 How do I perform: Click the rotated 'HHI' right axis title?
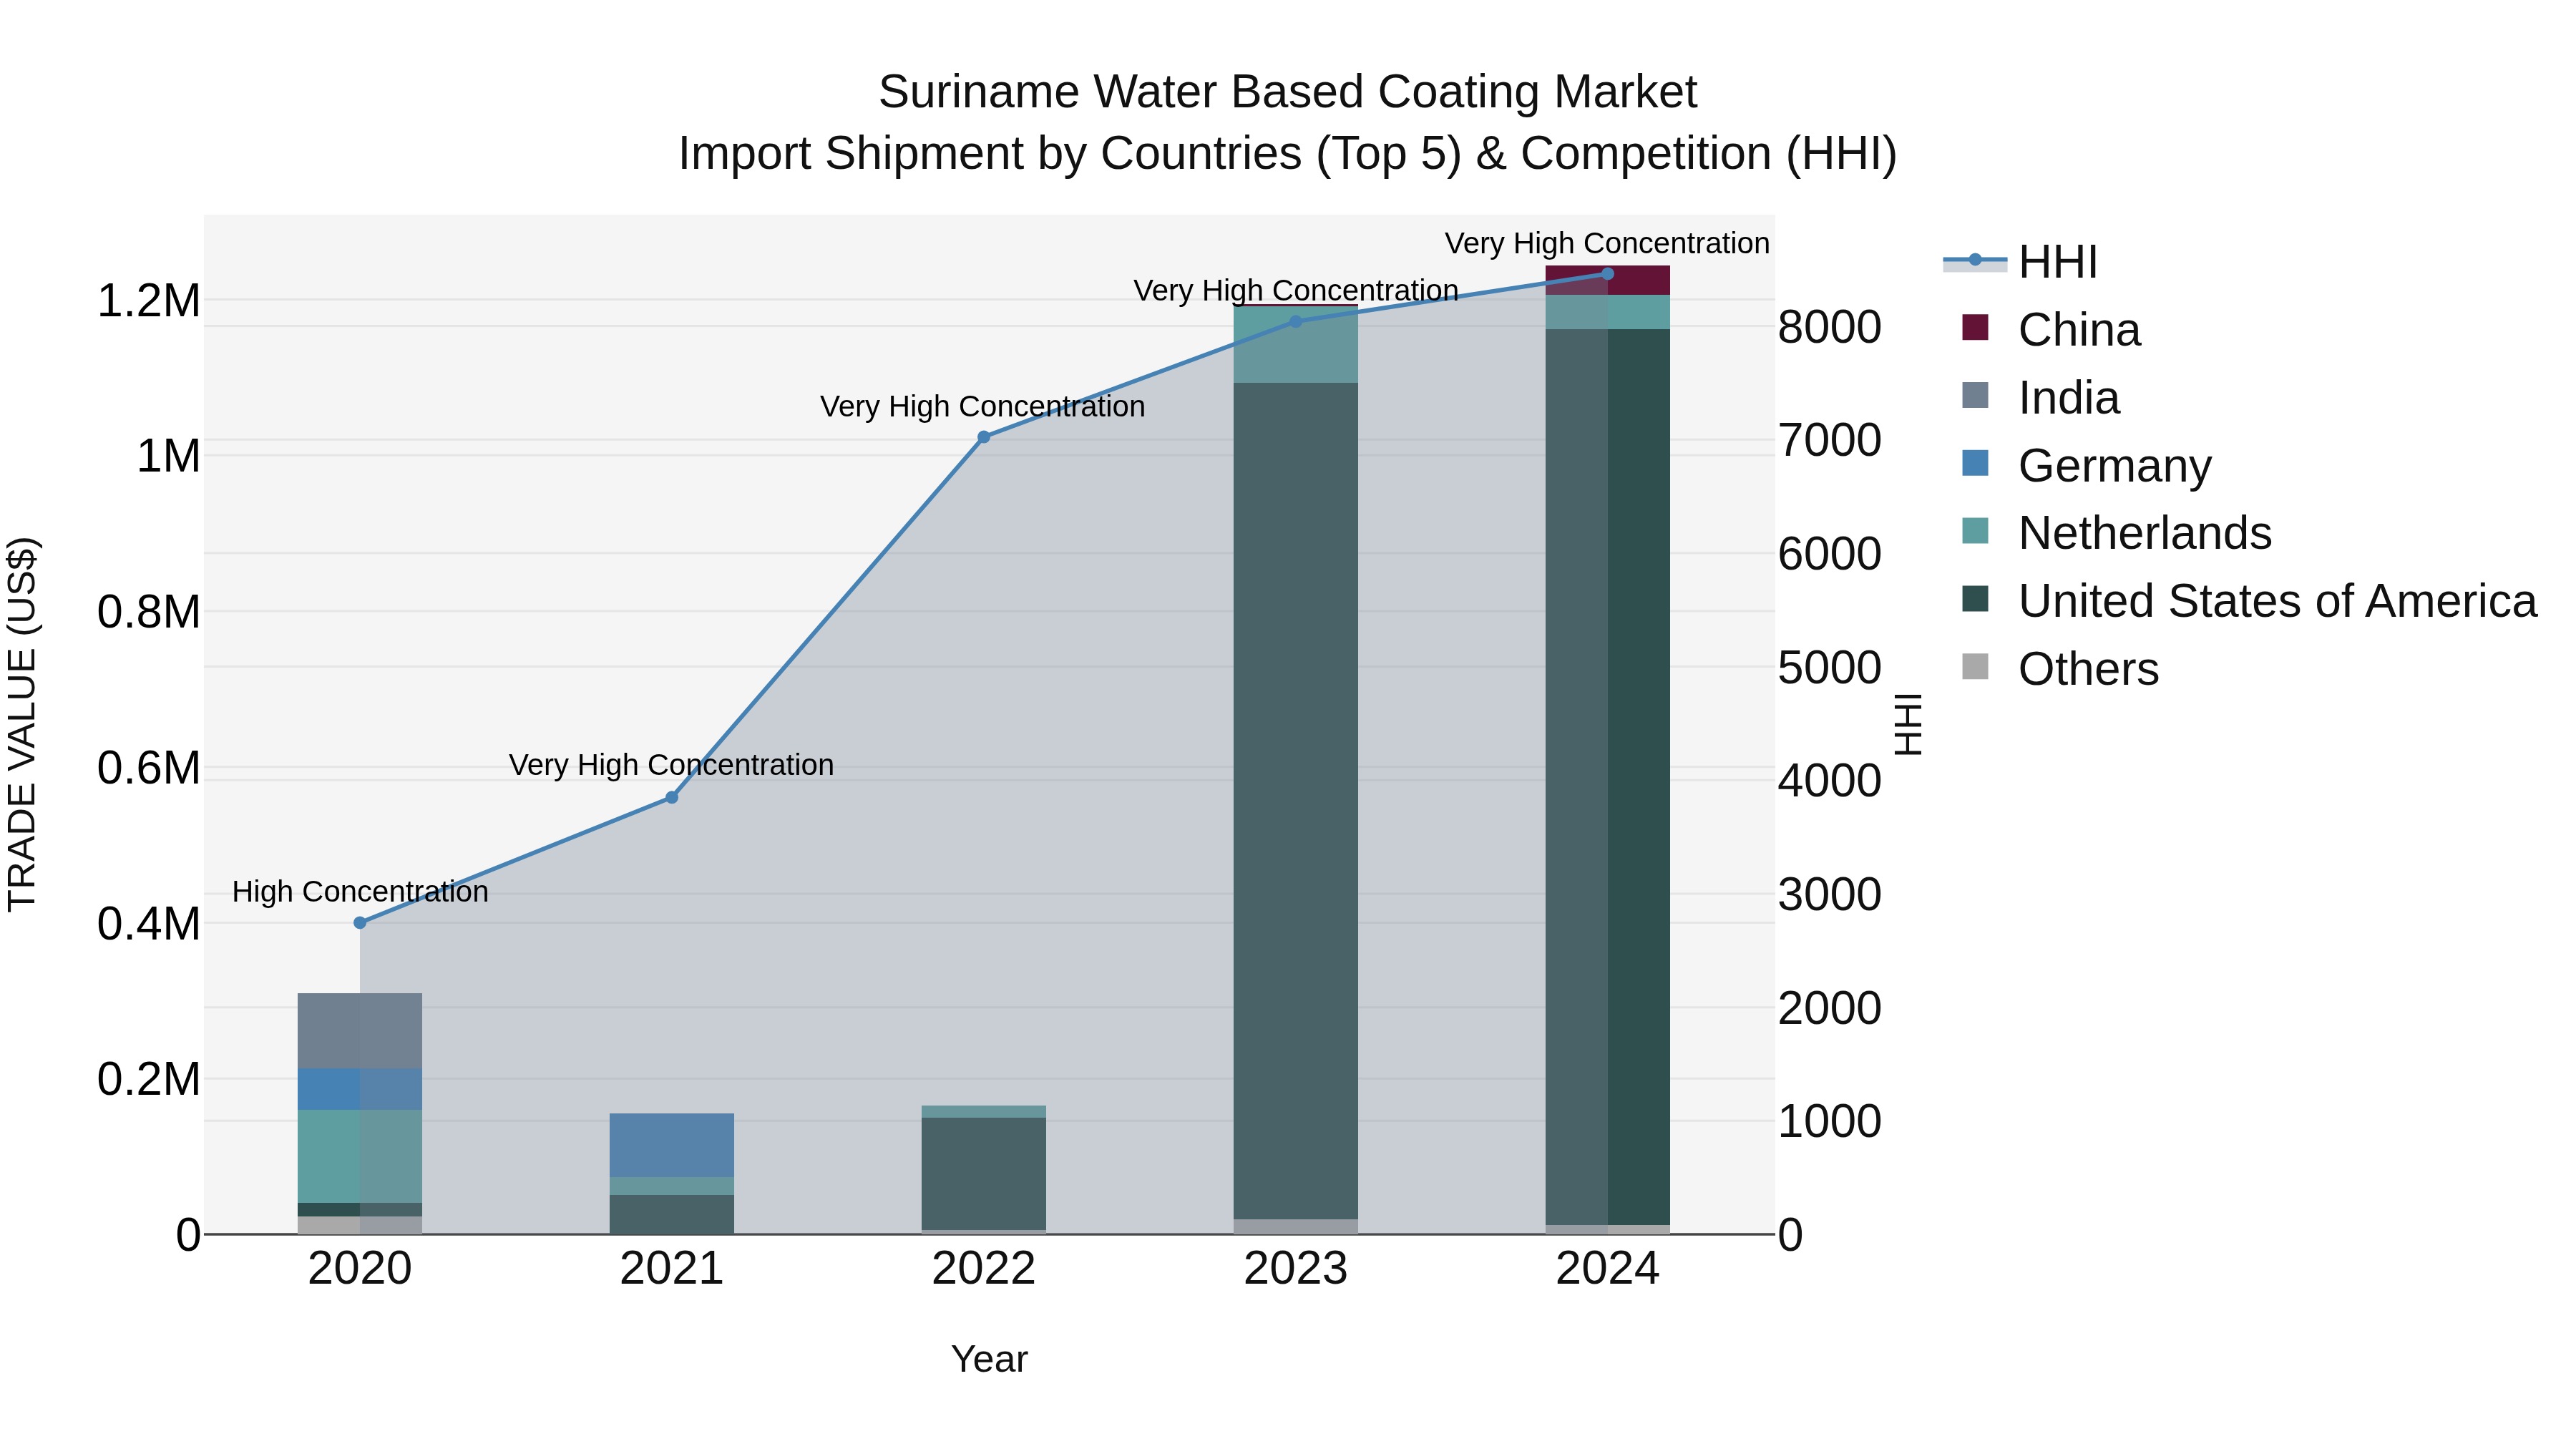coord(1908,724)
